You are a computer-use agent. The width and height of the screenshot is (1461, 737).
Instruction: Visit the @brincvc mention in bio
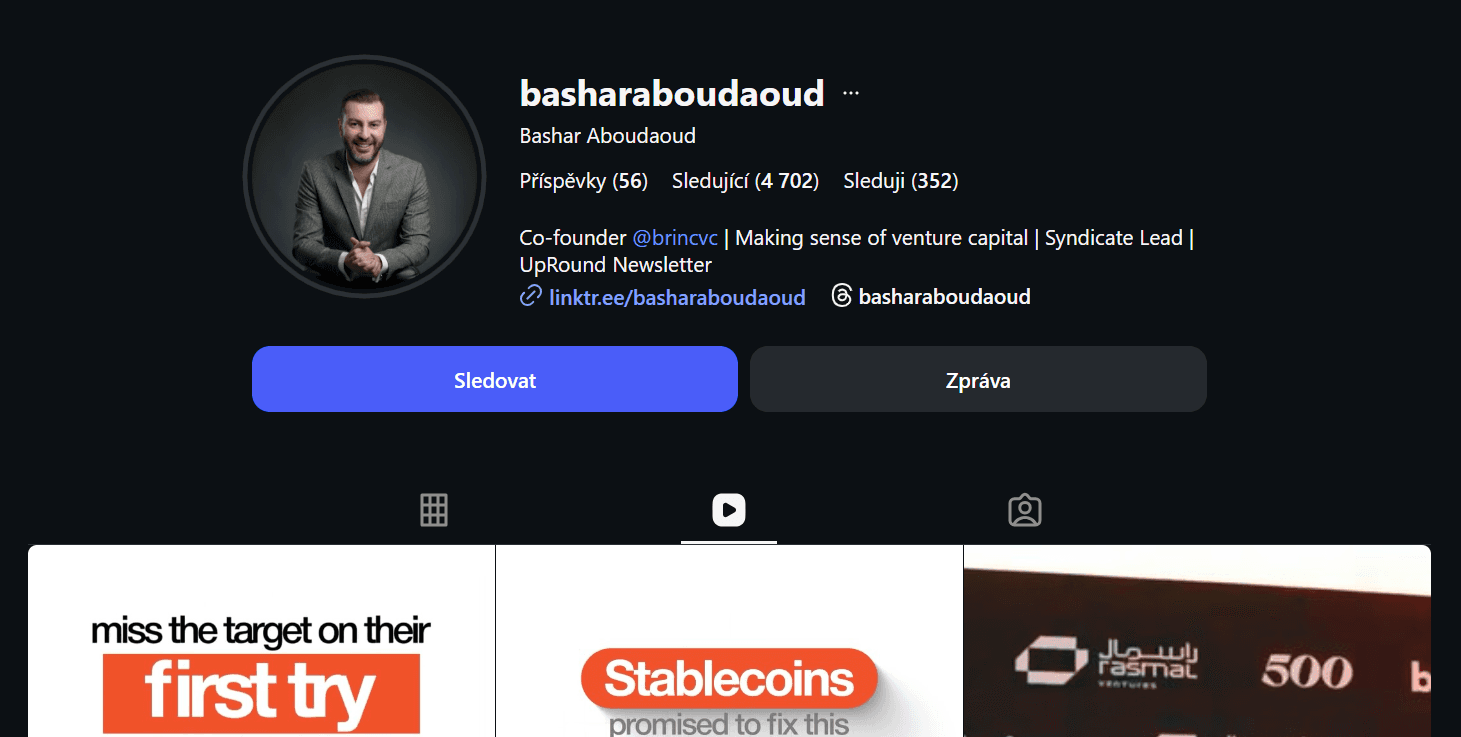675,238
